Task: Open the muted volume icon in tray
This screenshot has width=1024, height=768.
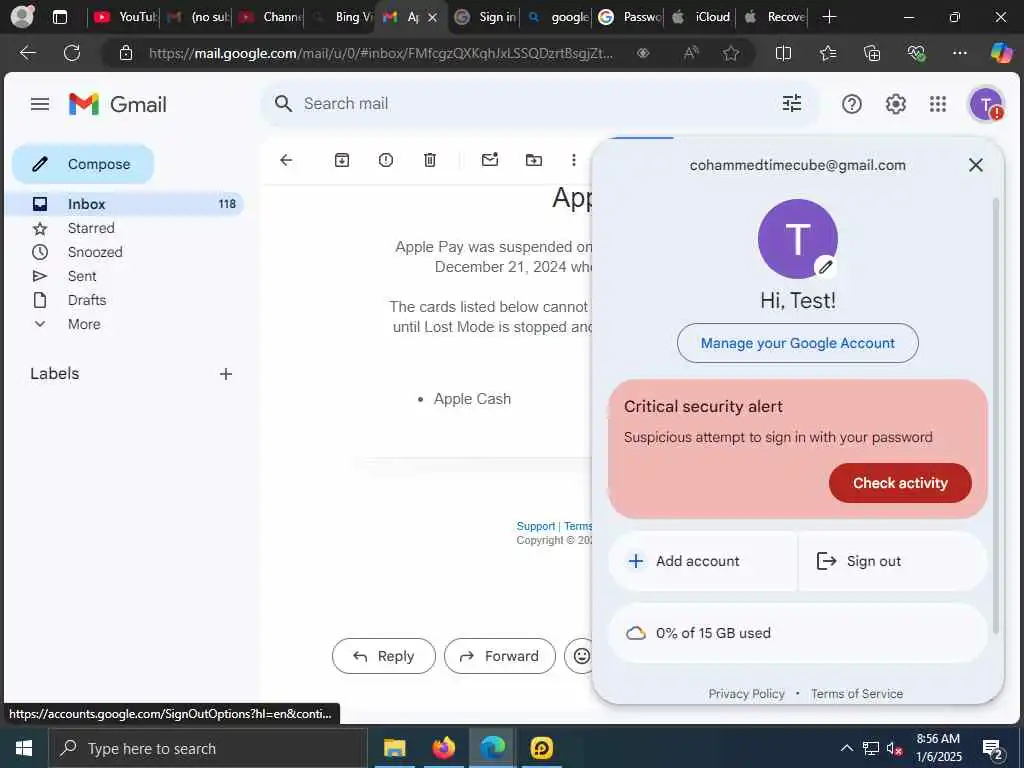Action: click(x=894, y=748)
